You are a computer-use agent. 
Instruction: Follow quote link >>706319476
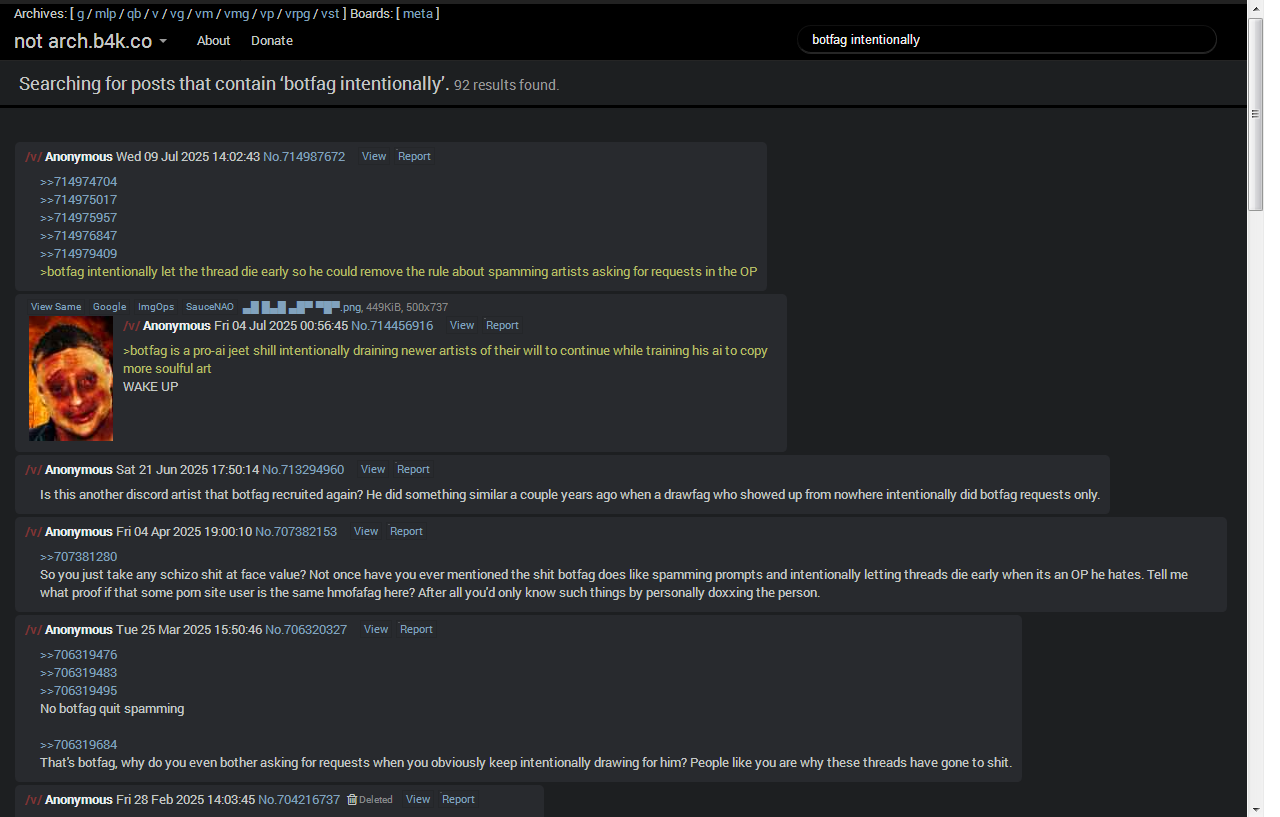coord(79,655)
